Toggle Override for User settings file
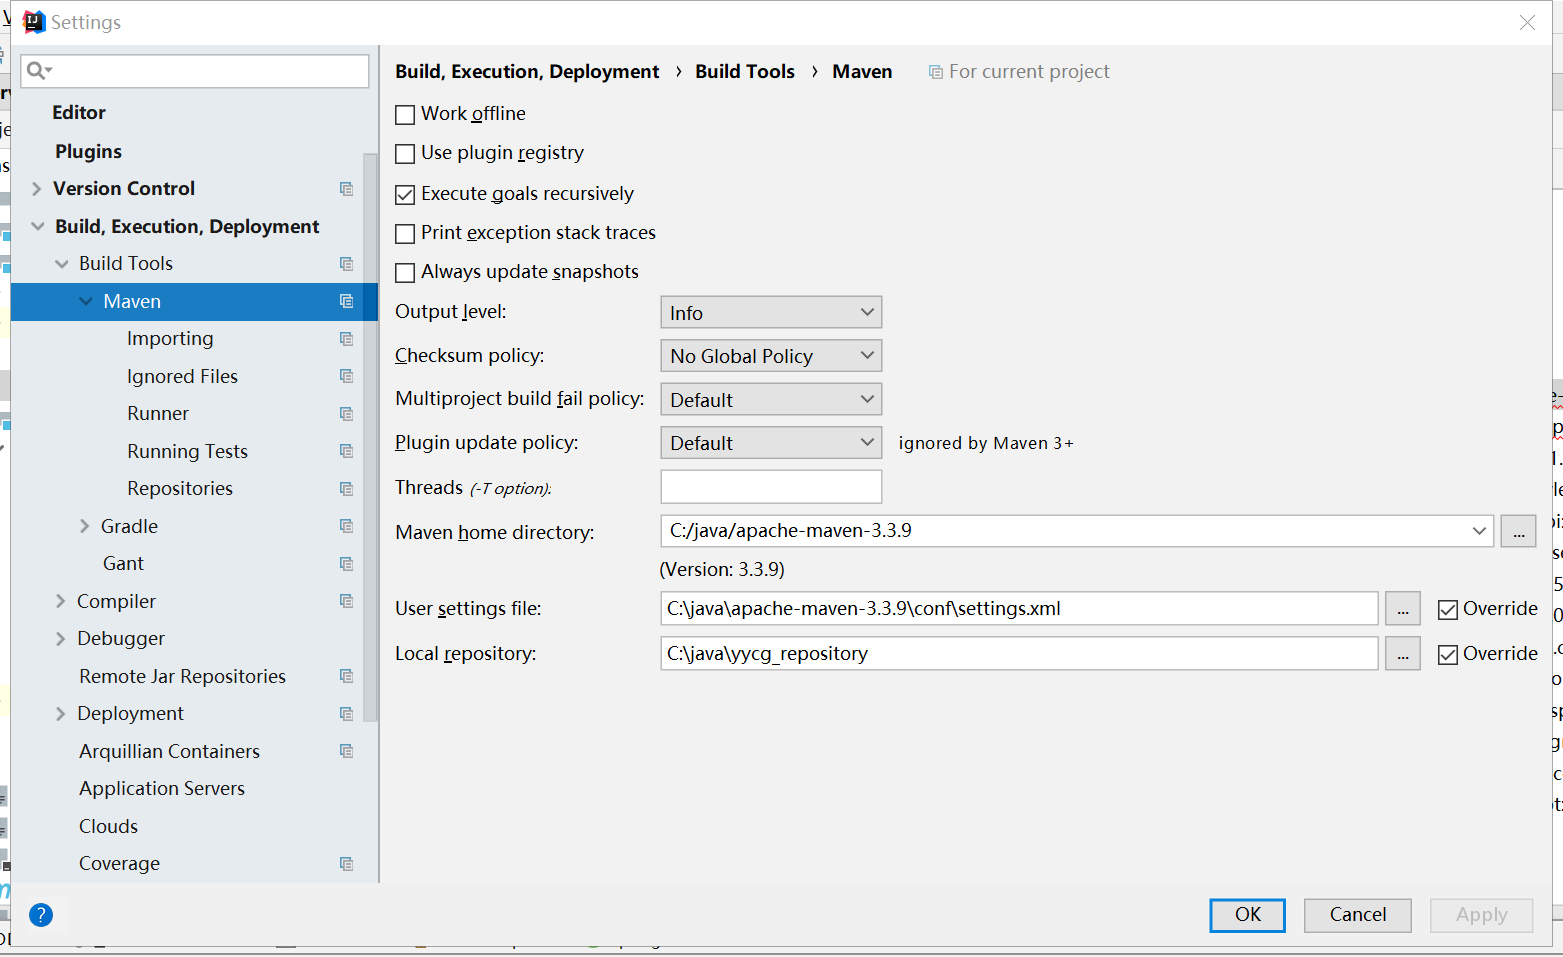 pos(1447,610)
